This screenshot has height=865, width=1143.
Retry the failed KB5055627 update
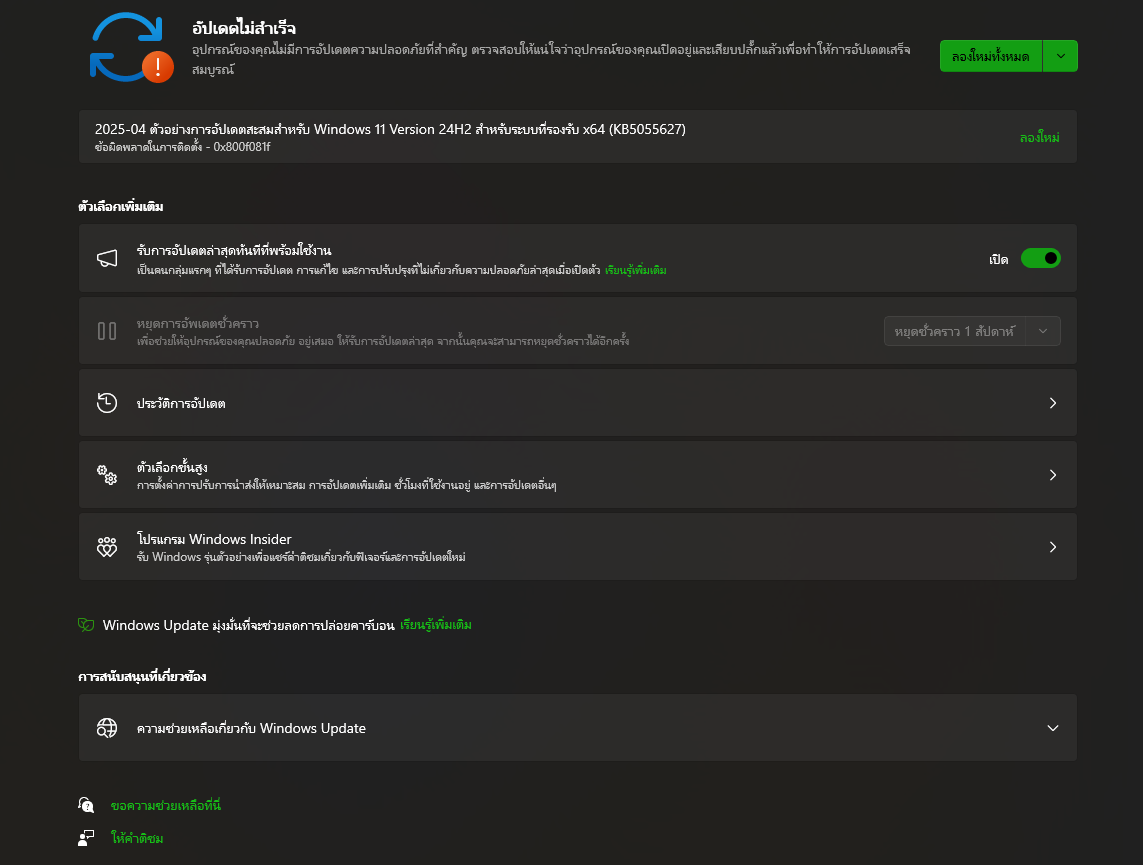click(1039, 137)
